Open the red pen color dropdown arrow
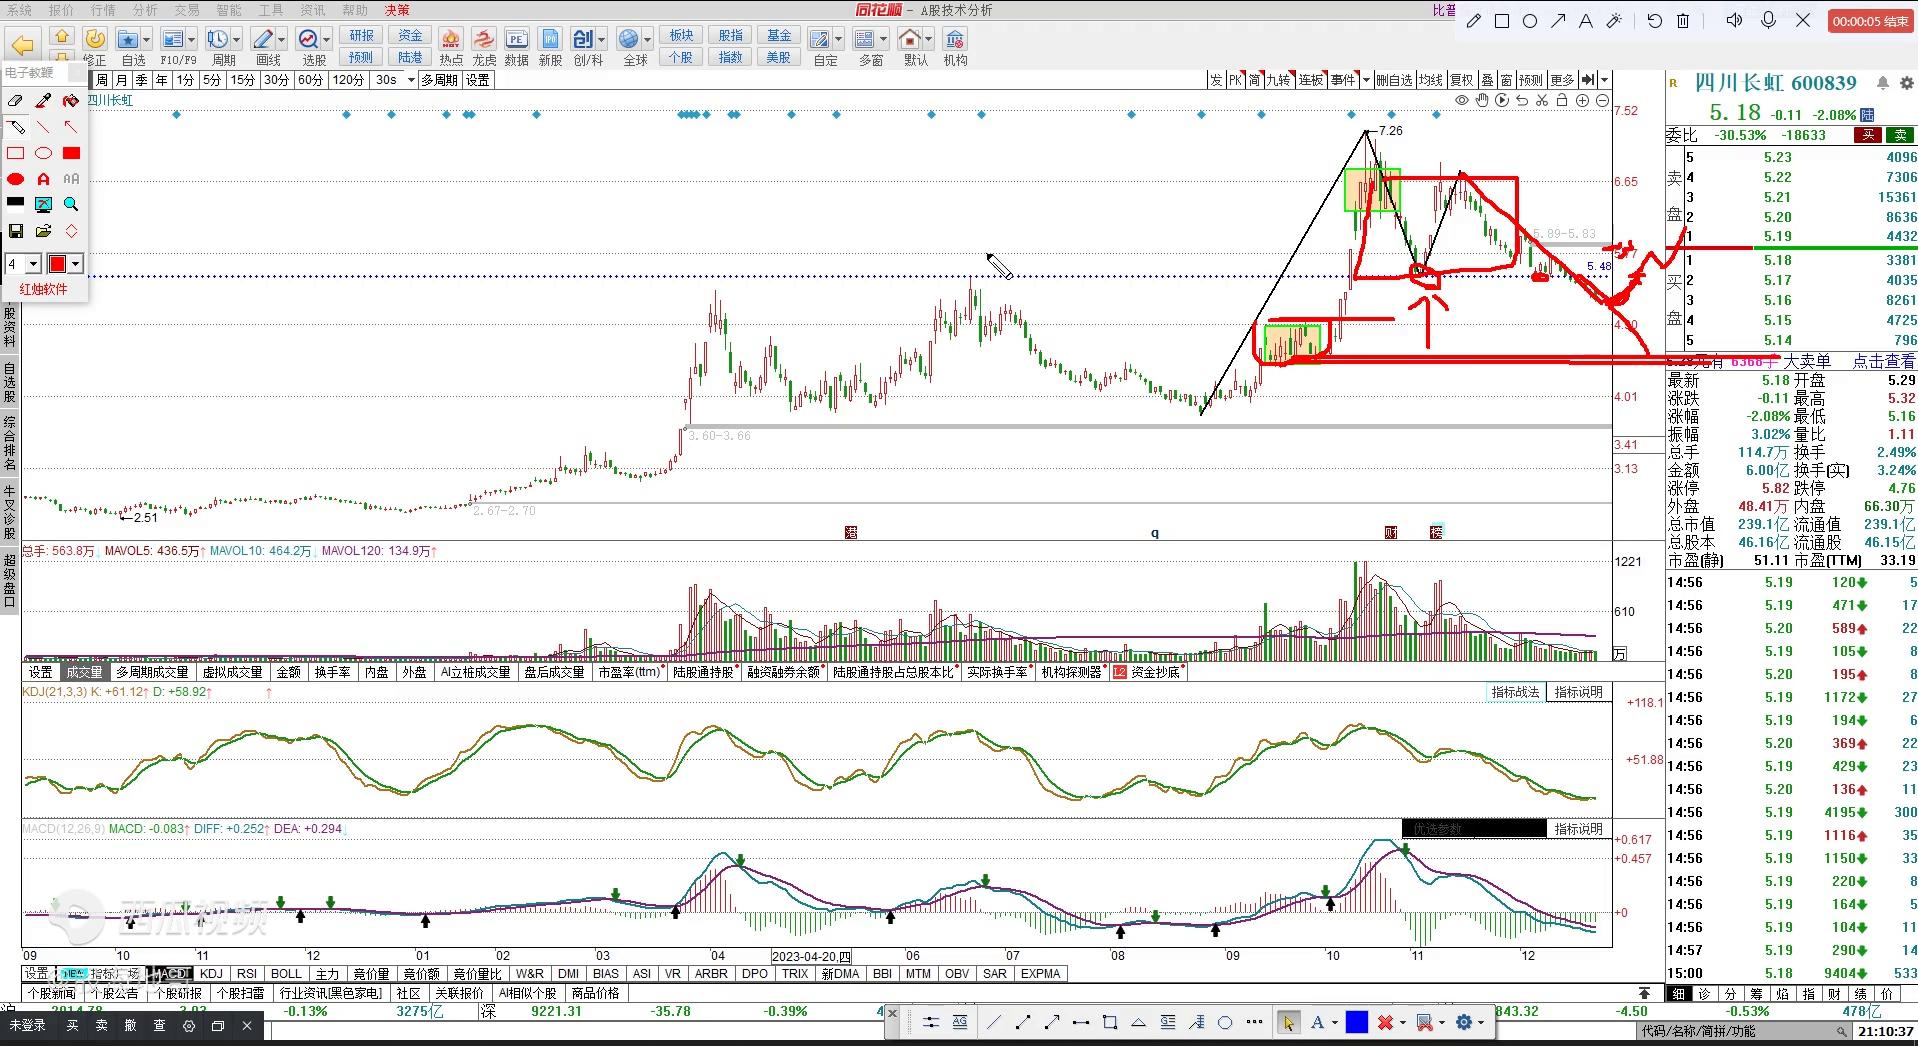1918x1046 pixels. 76,264
